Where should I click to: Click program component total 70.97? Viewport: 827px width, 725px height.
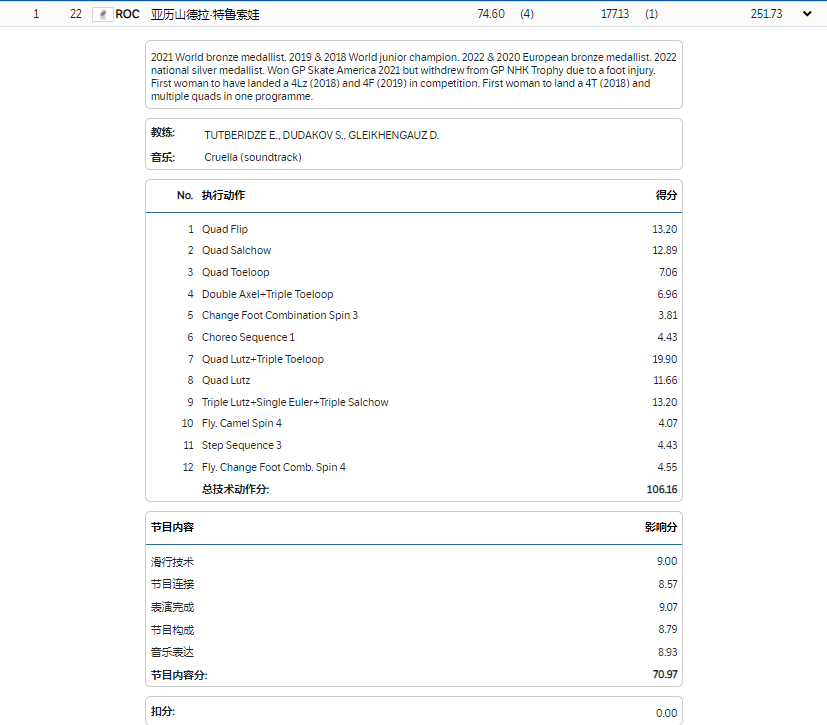pos(665,674)
